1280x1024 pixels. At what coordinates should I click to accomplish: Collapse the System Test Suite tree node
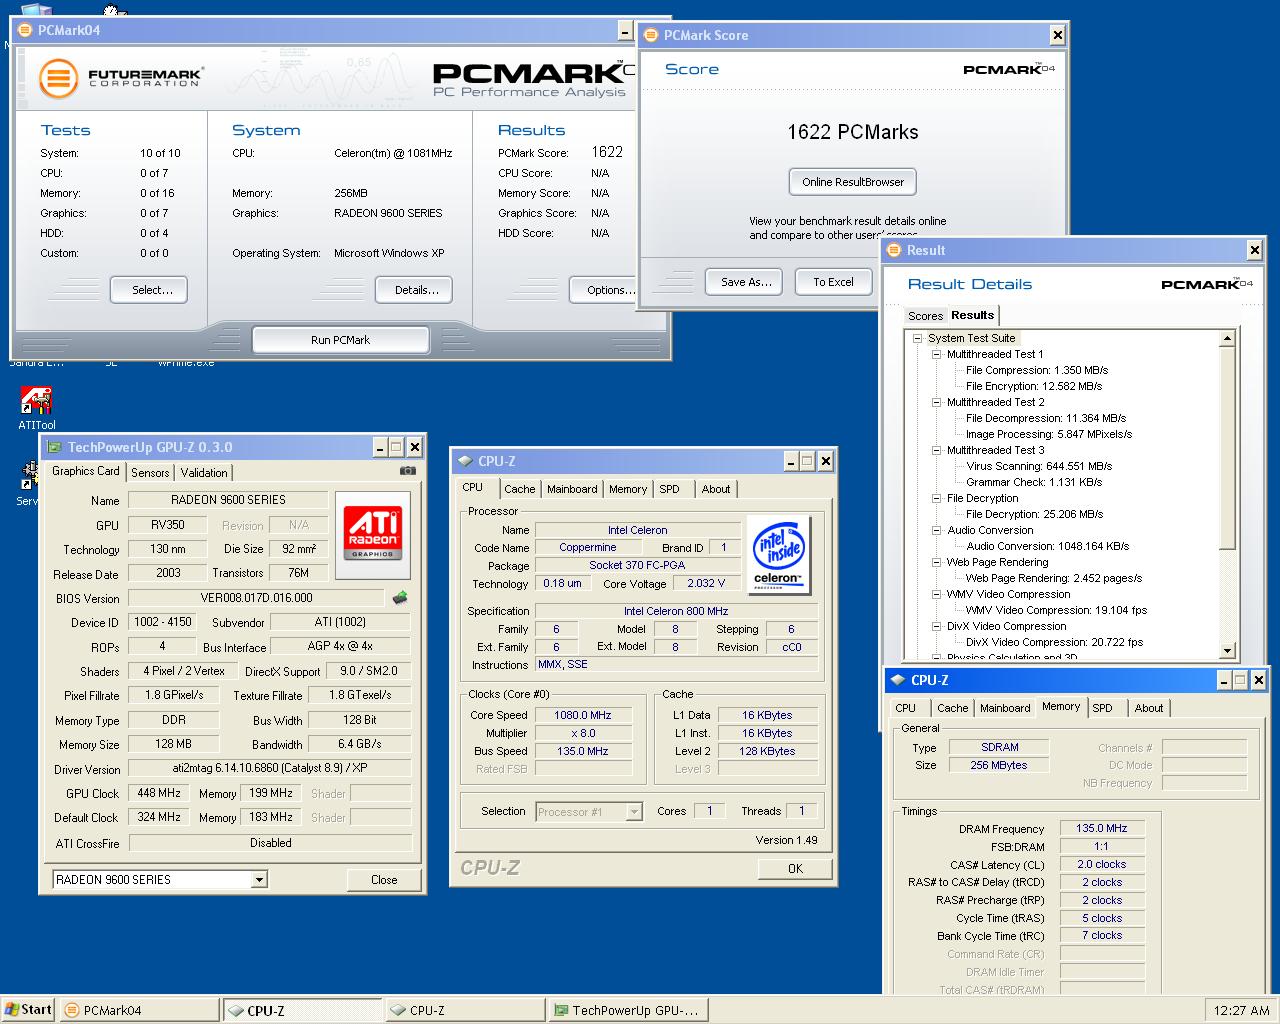point(917,338)
